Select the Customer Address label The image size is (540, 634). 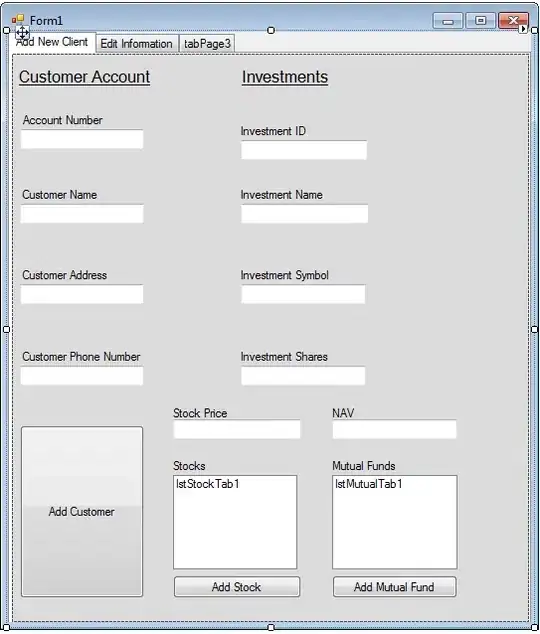tap(65, 275)
